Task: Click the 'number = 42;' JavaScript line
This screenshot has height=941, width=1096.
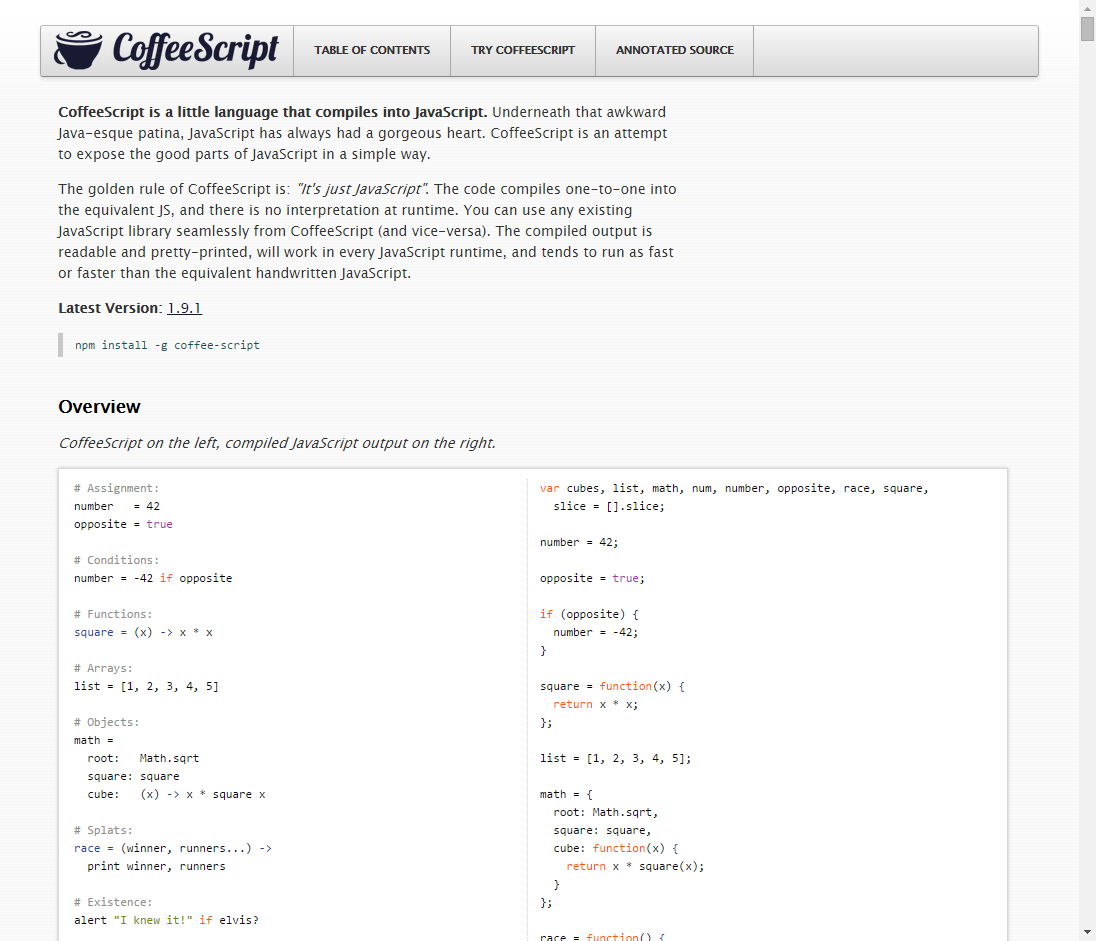Action: pyautogui.click(x=579, y=543)
